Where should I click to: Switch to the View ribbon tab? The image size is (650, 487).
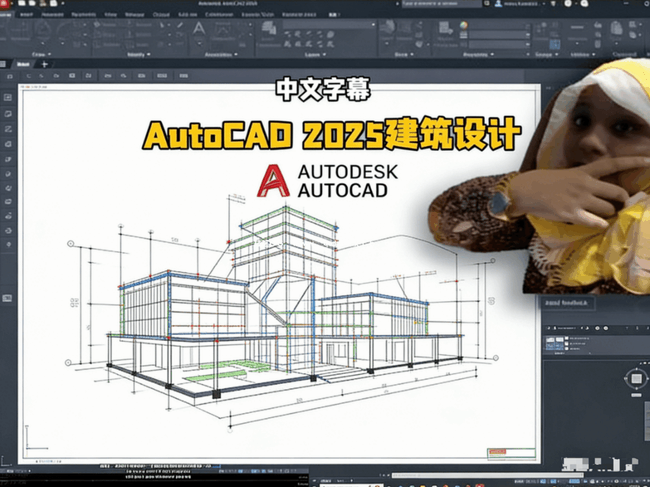[110, 15]
